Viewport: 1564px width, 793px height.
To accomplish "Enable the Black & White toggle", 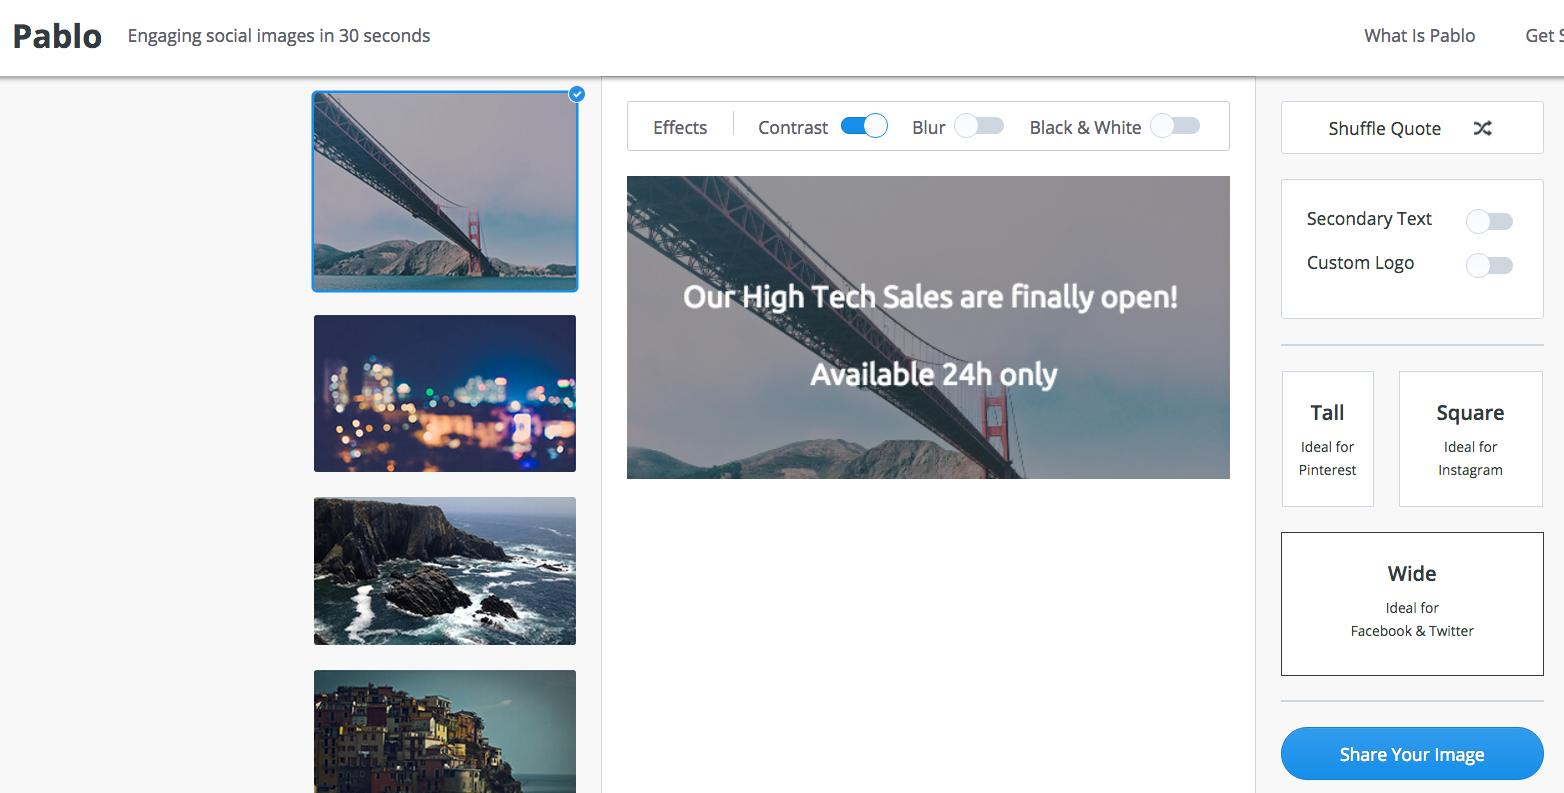I will click(1175, 126).
